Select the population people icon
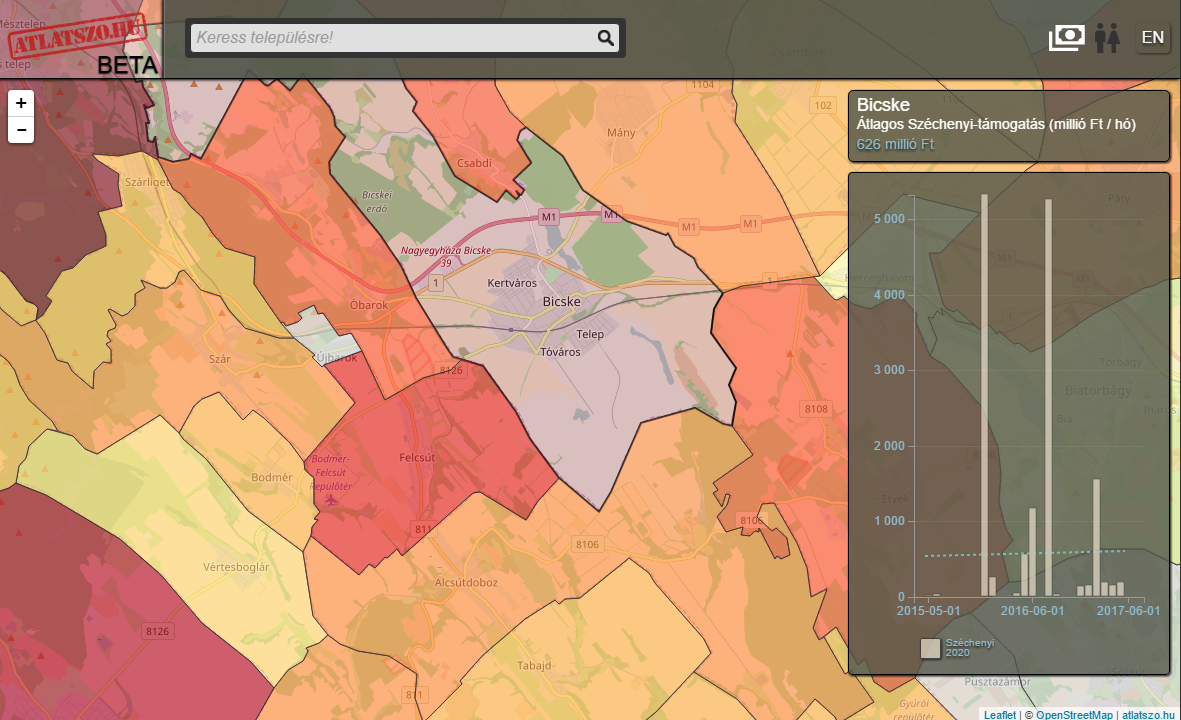This screenshot has width=1181, height=720. [x=1106, y=39]
